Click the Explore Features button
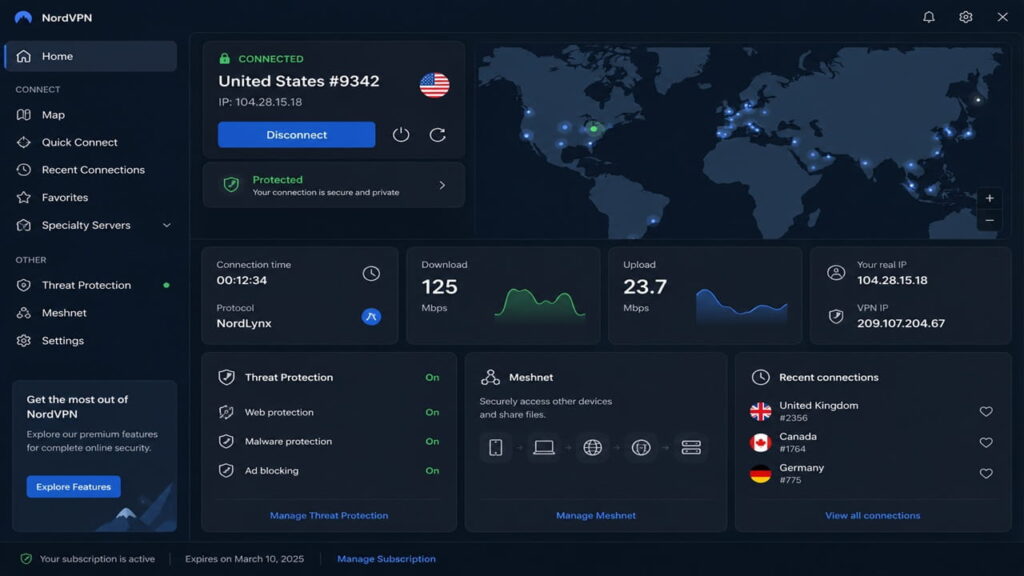Screen dimensions: 1024x576 pyautogui.click(x=73, y=487)
